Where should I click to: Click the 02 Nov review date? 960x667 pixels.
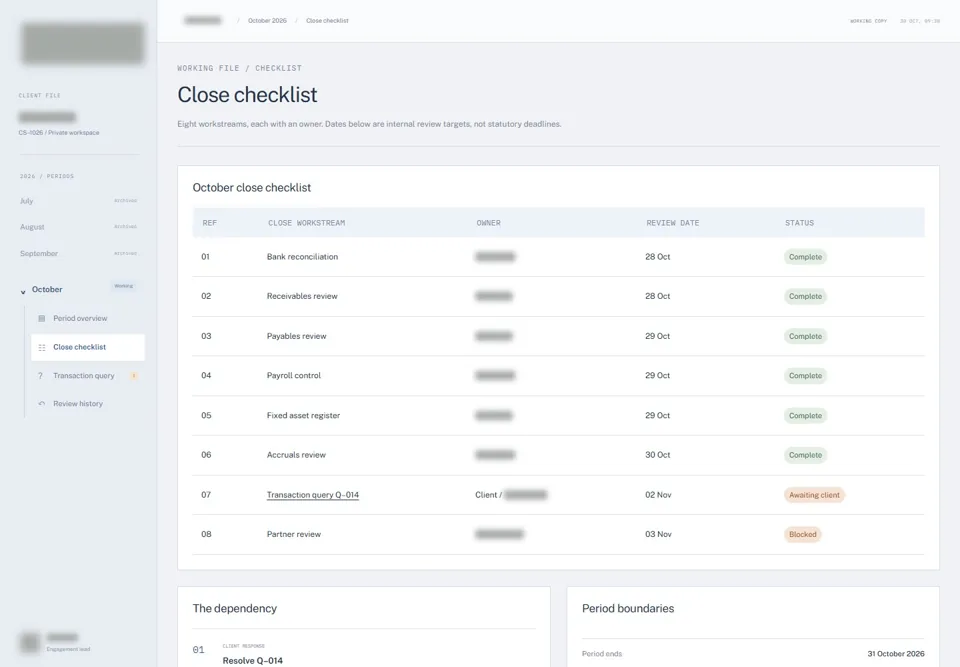coord(658,495)
